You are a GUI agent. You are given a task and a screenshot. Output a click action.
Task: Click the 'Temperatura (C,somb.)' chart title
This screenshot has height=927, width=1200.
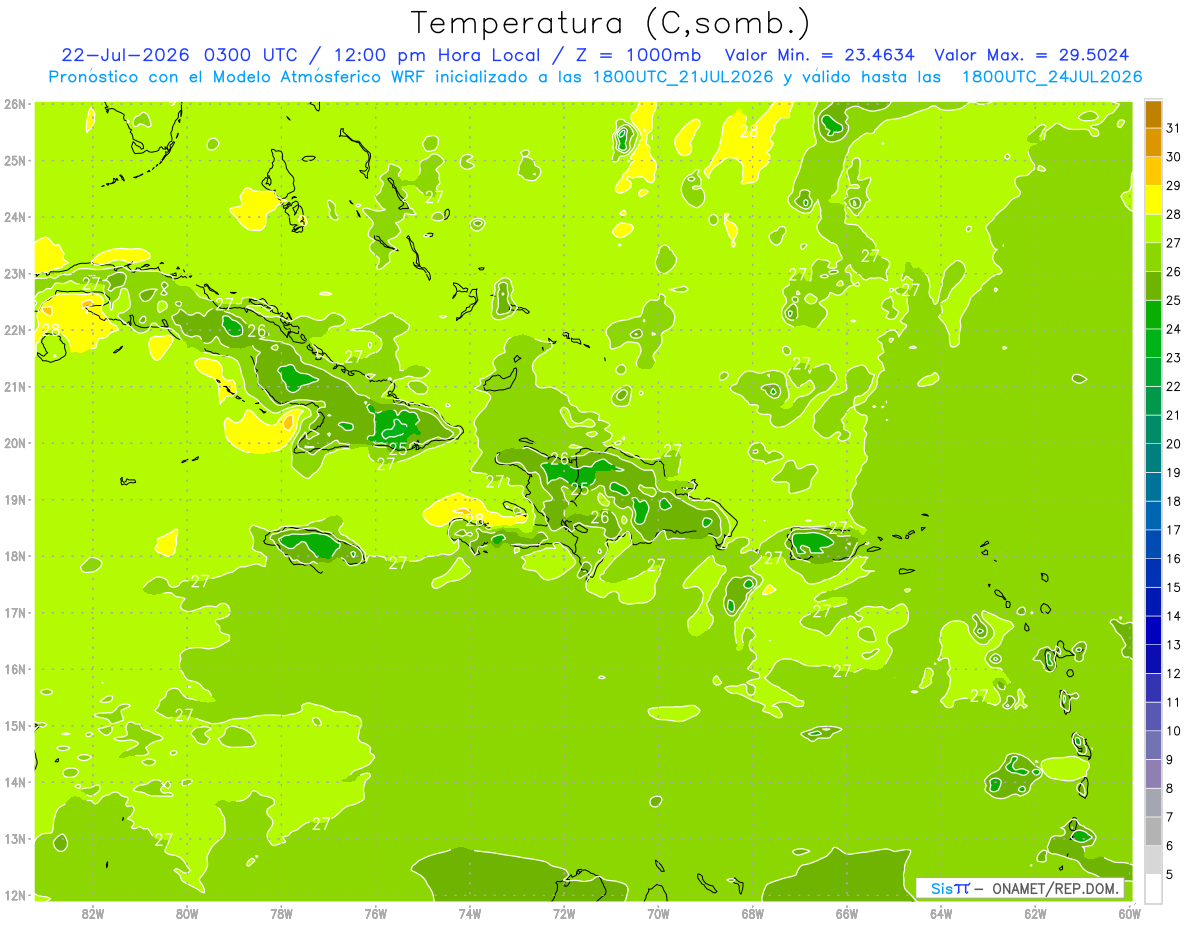point(611,23)
